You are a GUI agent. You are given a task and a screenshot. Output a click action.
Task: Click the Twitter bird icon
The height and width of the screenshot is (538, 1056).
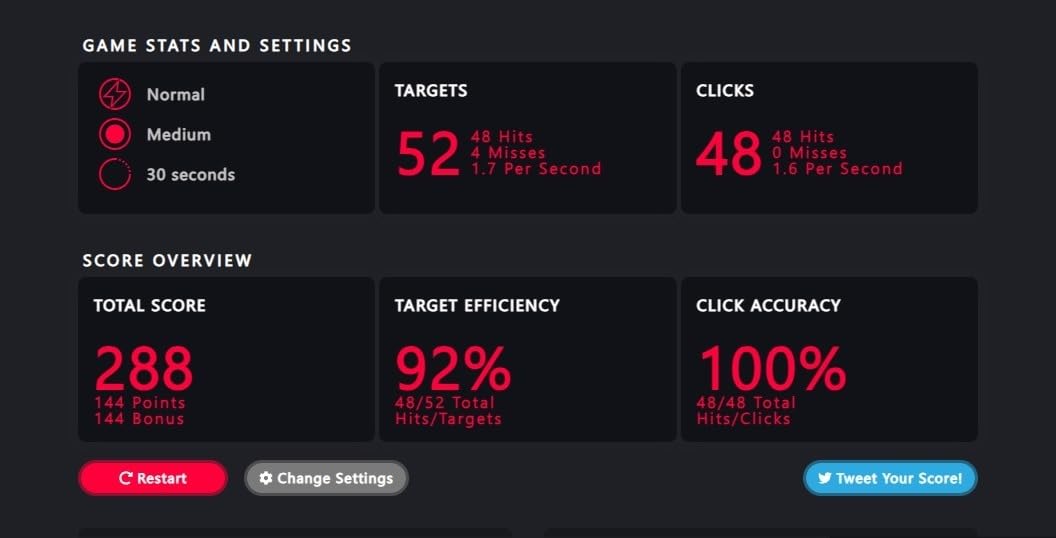[825, 478]
